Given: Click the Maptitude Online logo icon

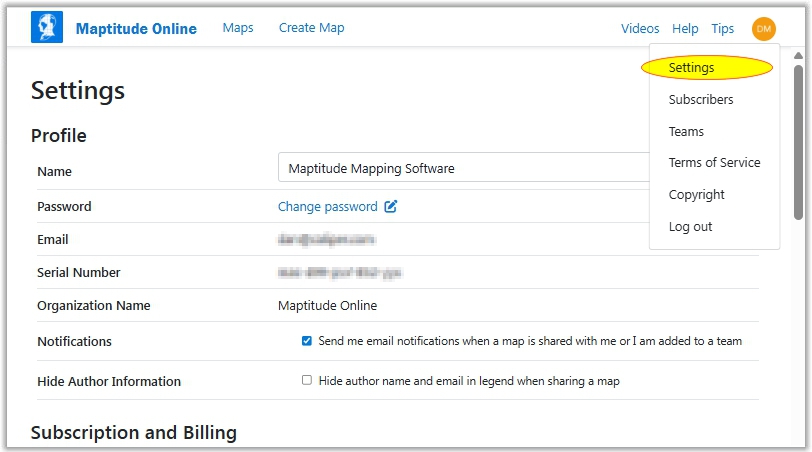Looking at the screenshot, I should coord(47,27).
